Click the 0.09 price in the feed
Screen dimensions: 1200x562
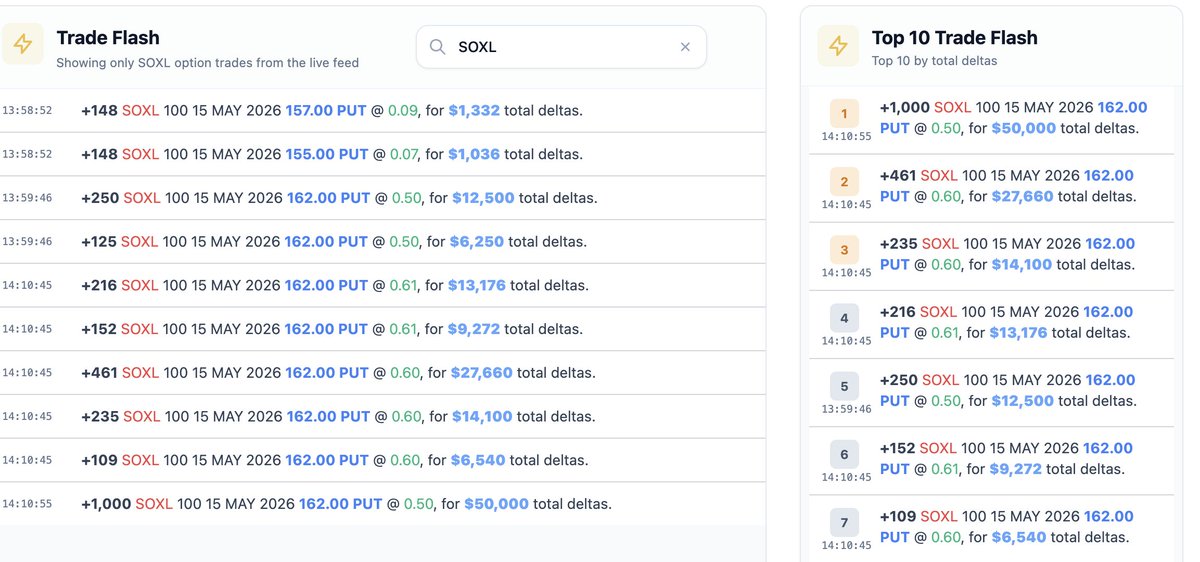[404, 110]
